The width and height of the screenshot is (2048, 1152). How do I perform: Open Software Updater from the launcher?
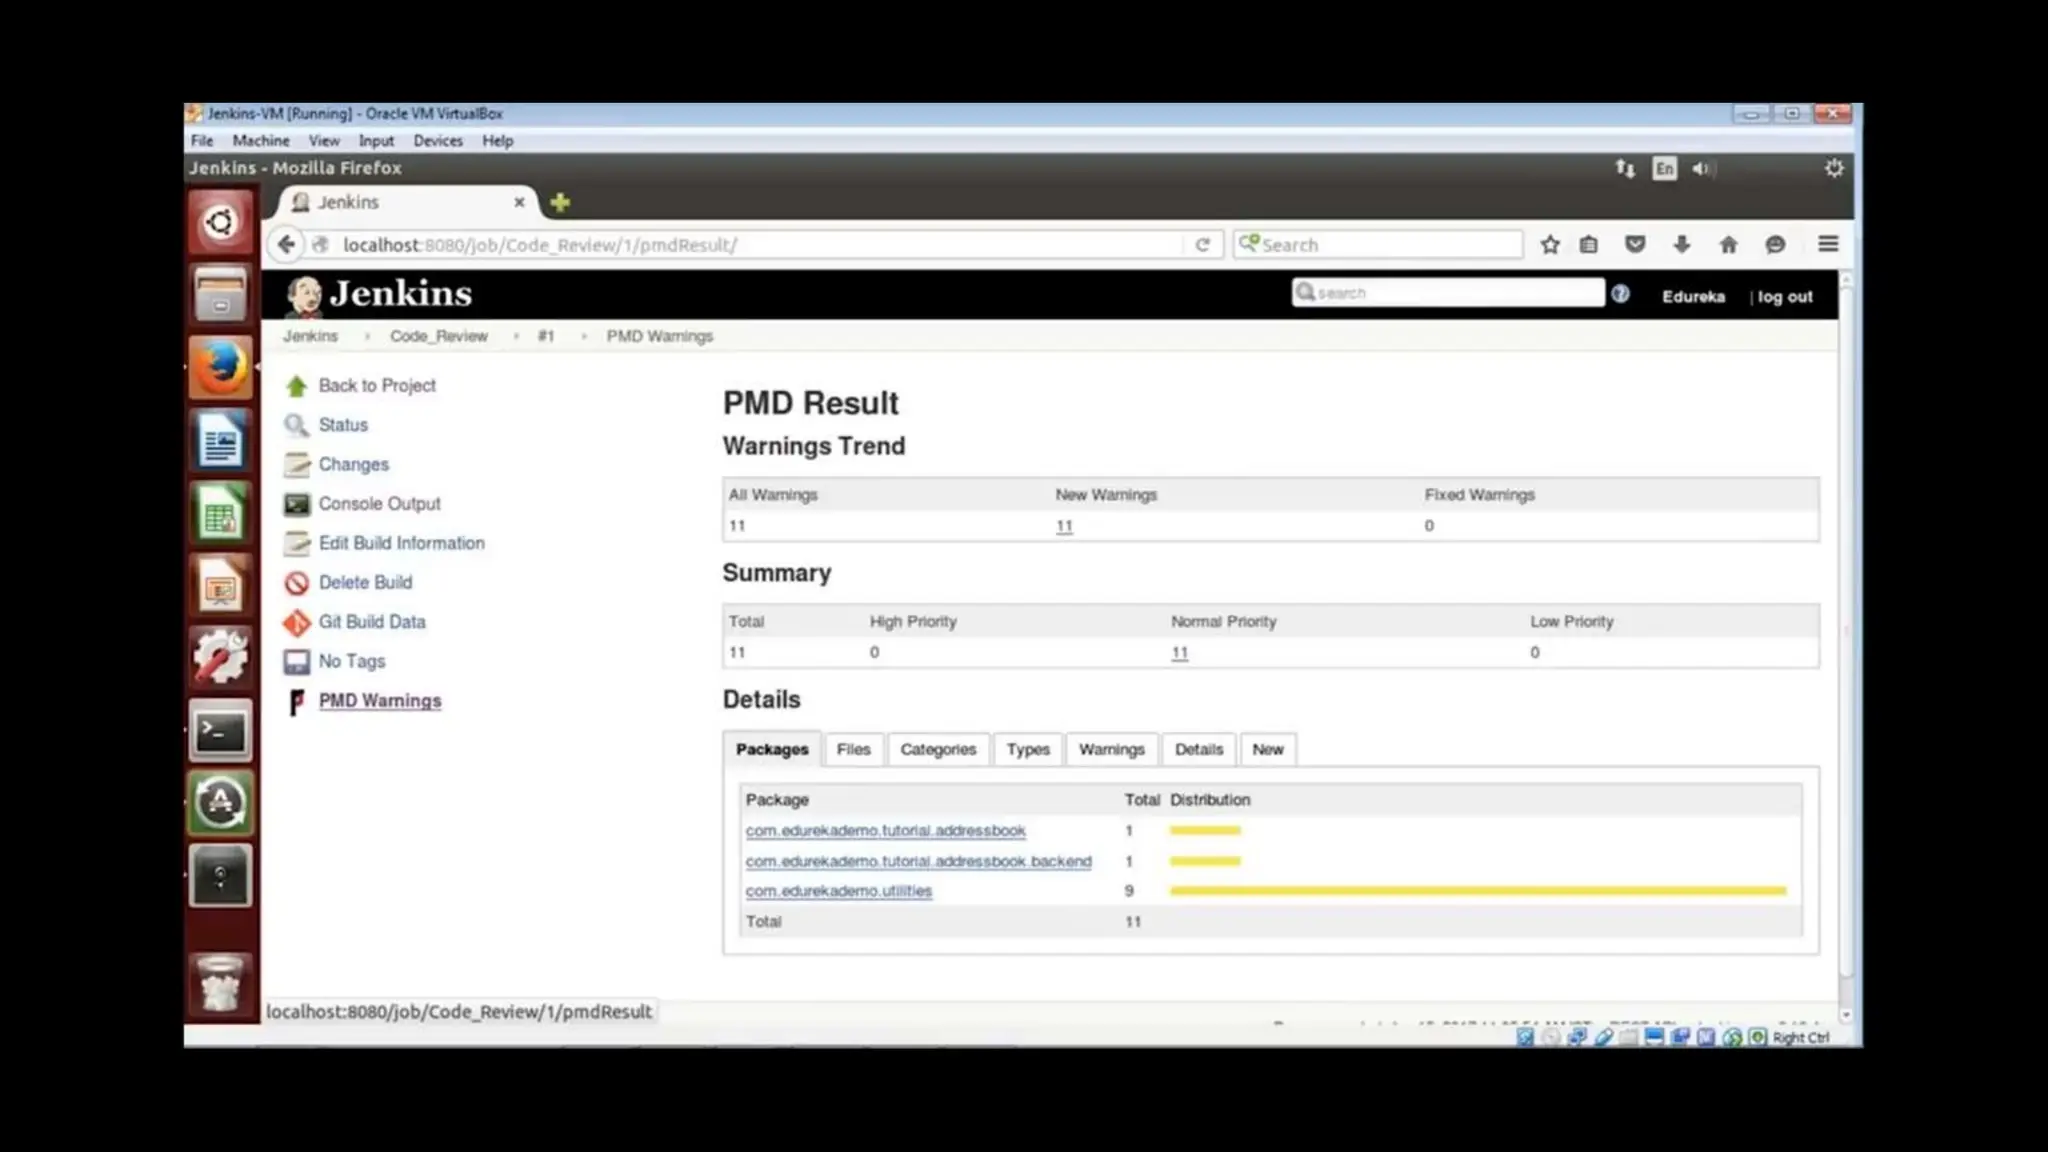click(x=220, y=803)
